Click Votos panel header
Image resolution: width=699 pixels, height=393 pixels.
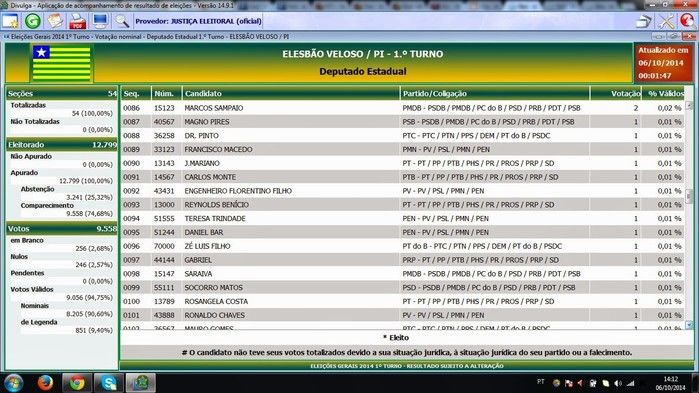(x=62, y=228)
